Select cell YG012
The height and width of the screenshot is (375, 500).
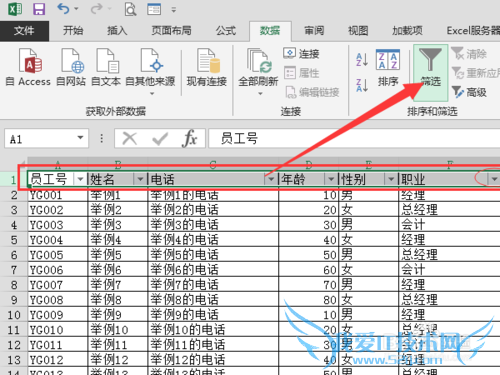58,360
